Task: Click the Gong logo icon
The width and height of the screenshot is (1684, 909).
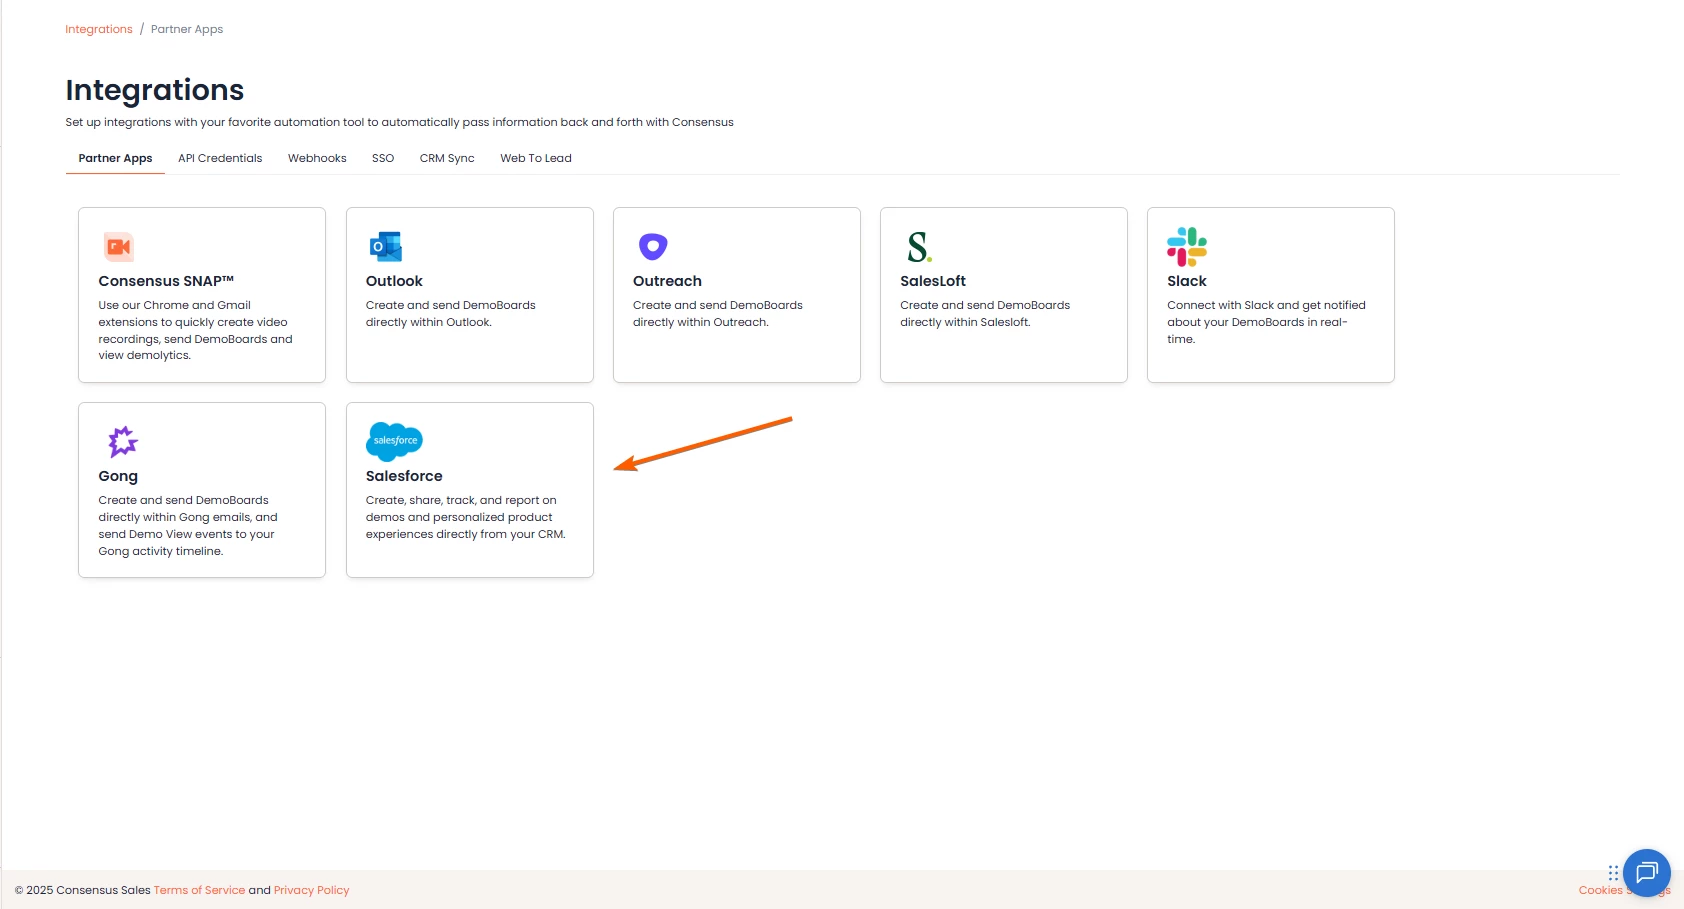Action: (122, 441)
